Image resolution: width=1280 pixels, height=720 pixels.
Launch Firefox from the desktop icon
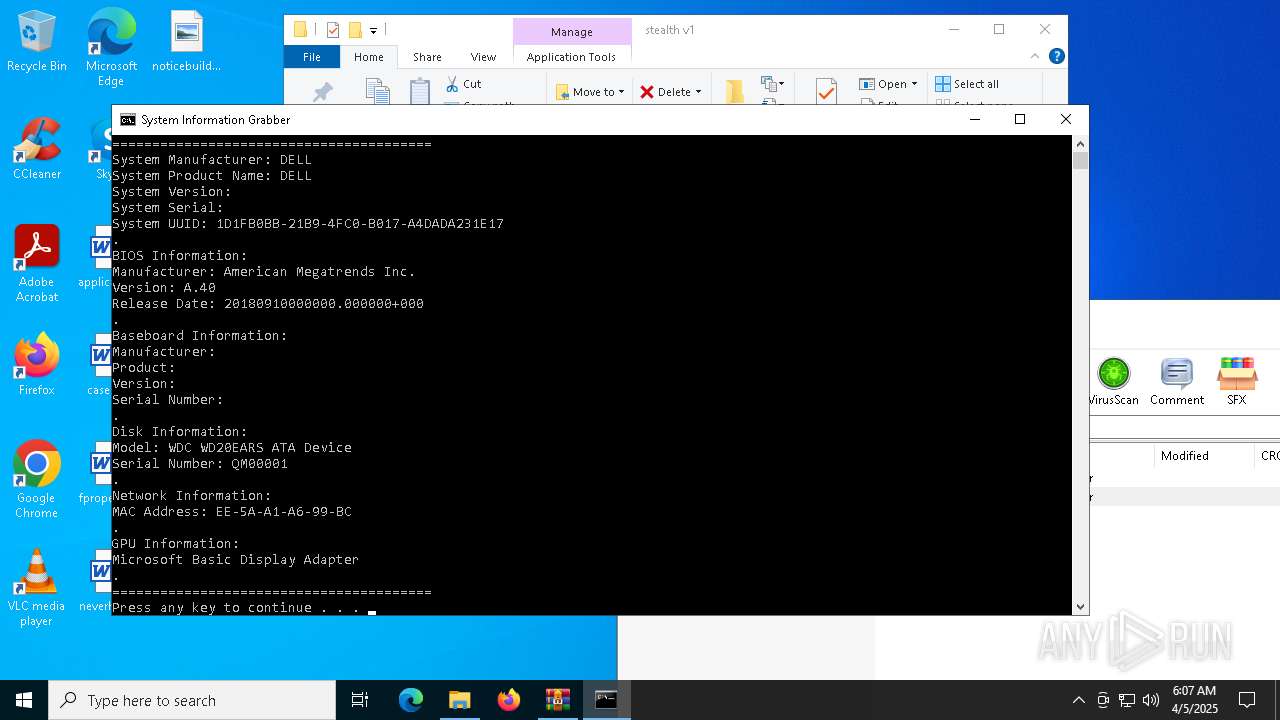tap(37, 365)
